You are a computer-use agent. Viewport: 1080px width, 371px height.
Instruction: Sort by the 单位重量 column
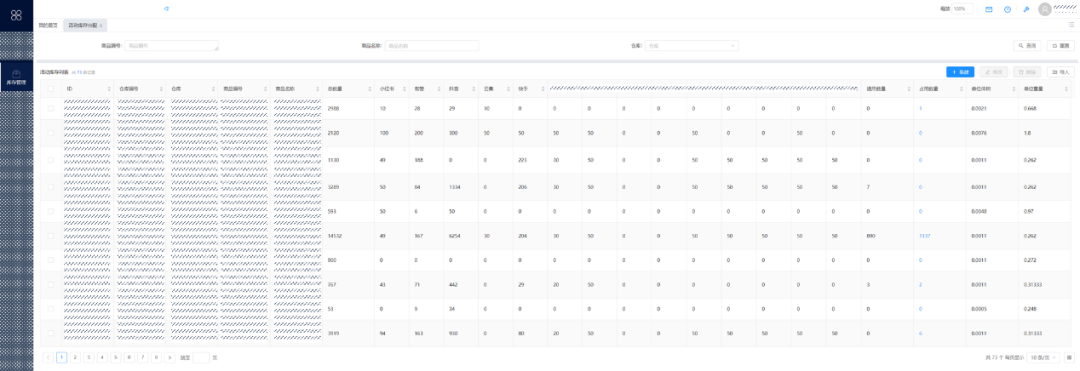tap(1066, 89)
